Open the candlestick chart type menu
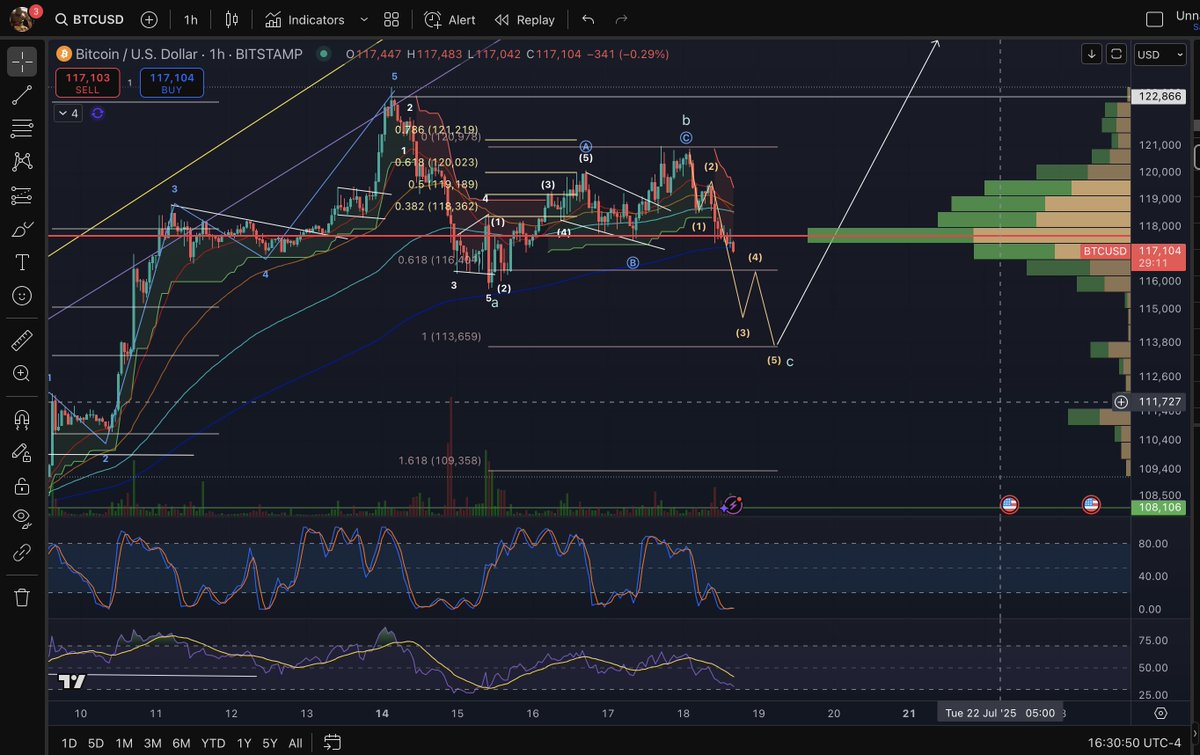 coord(233,20)
